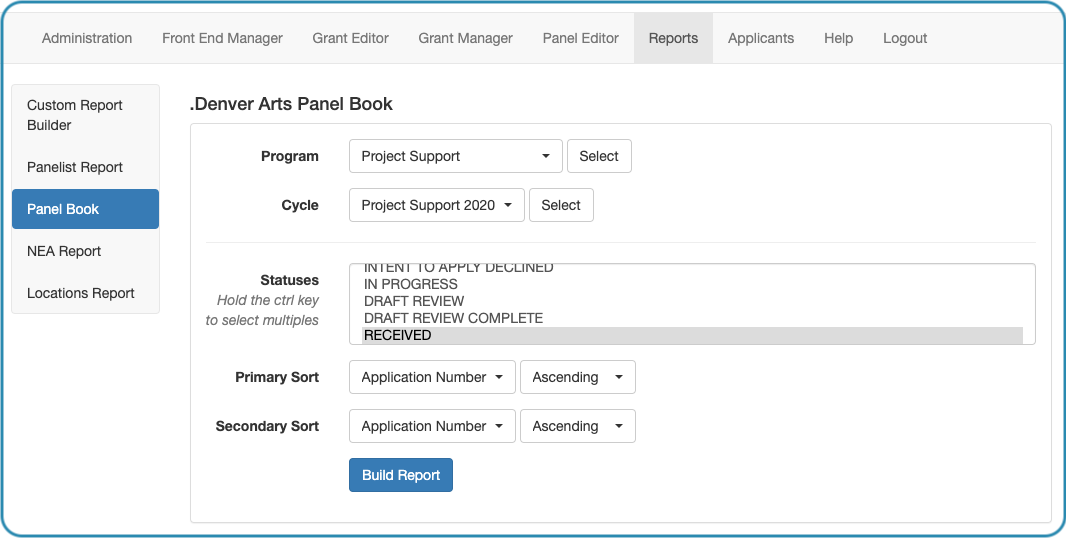Select DRAFT REVIEW COMPLETE status

(692, 318)
